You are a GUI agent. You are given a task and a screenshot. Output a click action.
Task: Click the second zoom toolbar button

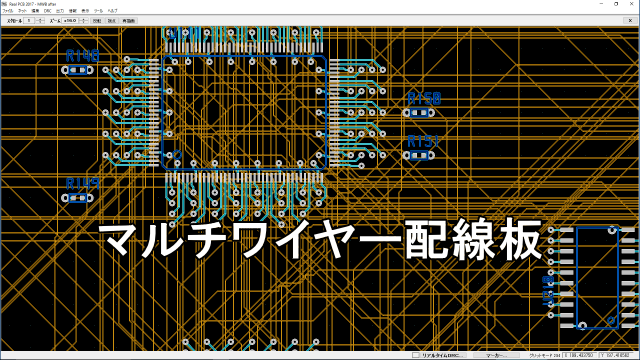tap(111, 20)
